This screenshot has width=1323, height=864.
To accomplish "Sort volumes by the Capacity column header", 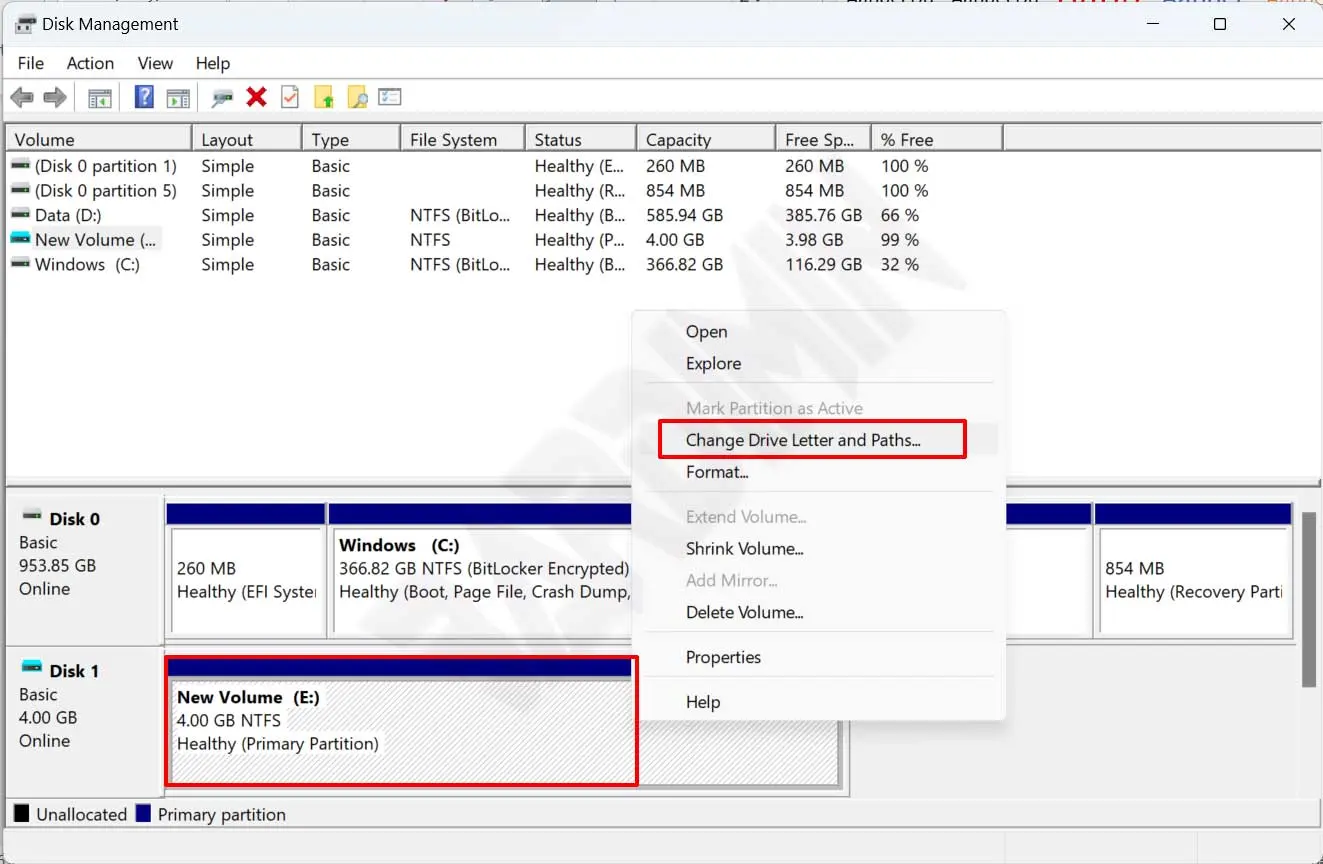I will pyautogui.click(x=678, y=140).
